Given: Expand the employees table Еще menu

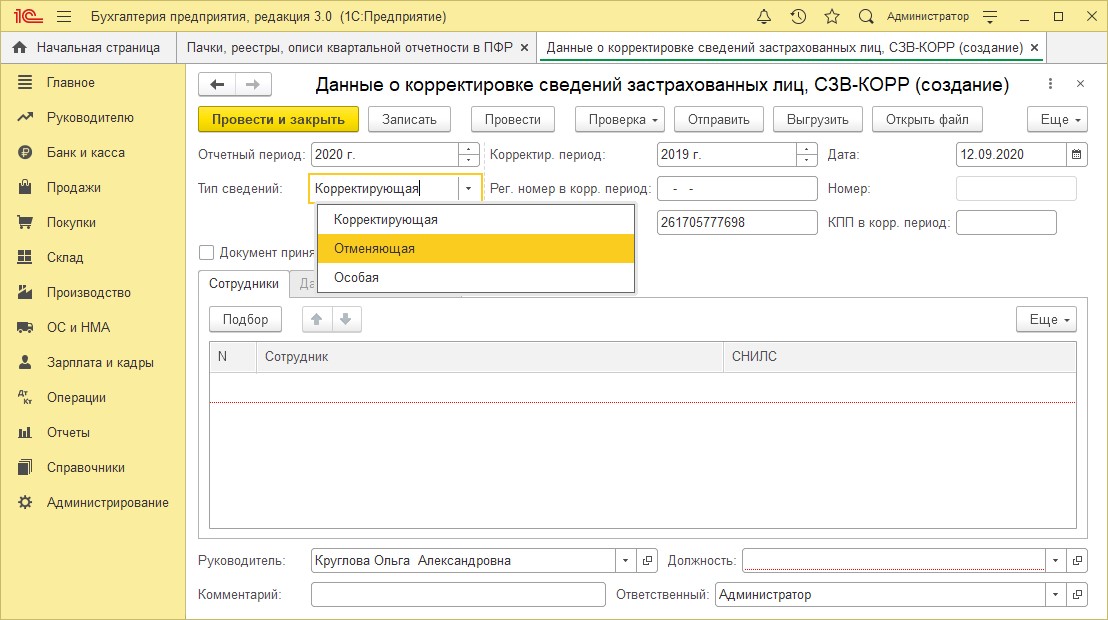Looking at the screenshot, I should (1047, 320).
